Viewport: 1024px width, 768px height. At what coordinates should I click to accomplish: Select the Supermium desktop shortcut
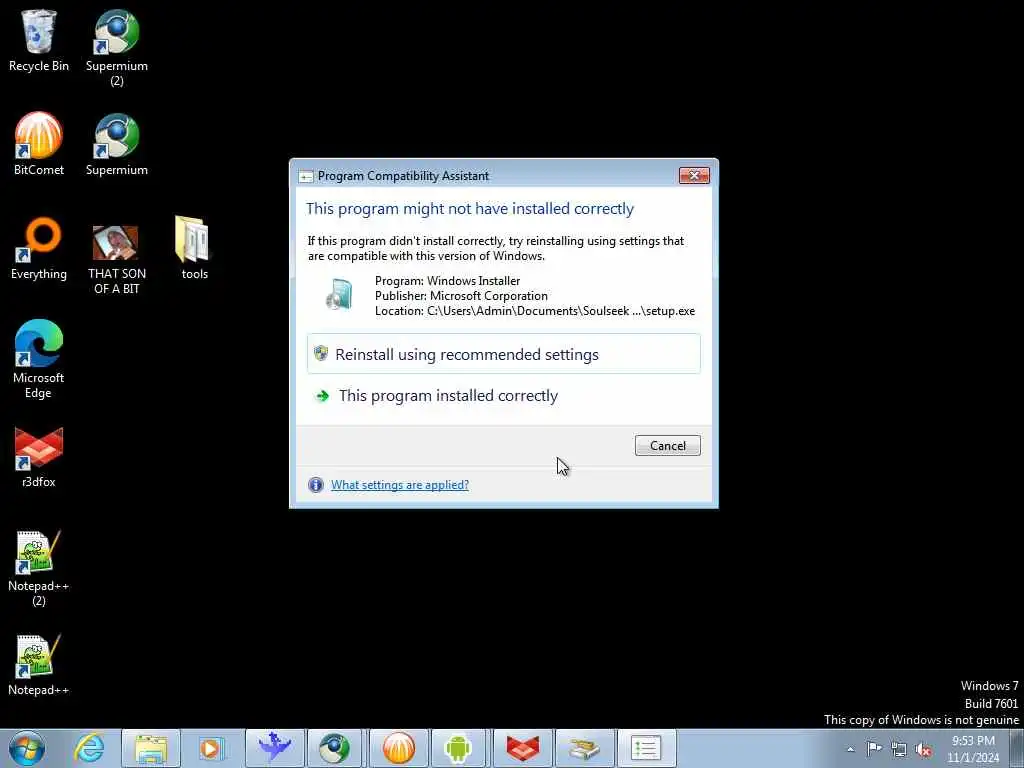pos(117,144)
